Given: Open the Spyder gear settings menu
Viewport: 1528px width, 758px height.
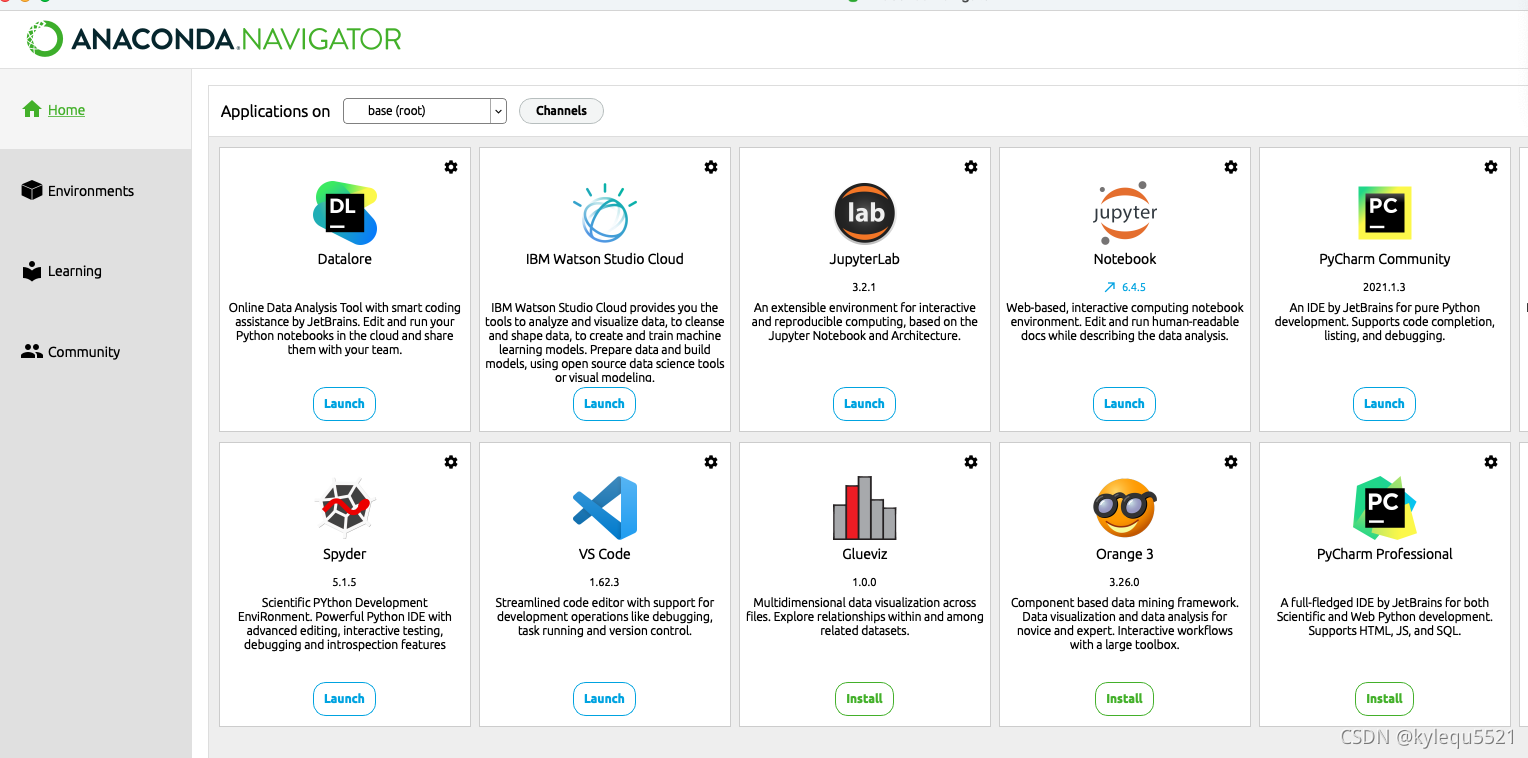Looking at the screenshot, I should click(x=451, y=462).
